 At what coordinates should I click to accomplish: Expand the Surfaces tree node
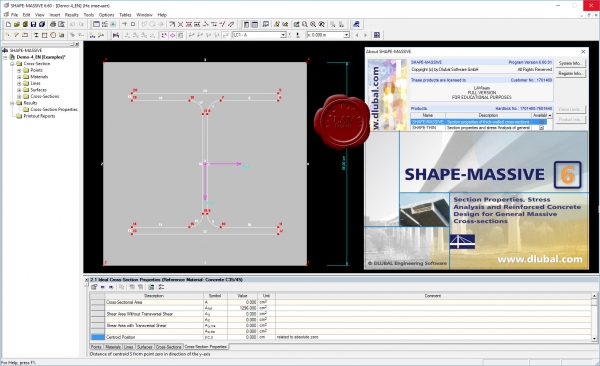tap(19, 90)
